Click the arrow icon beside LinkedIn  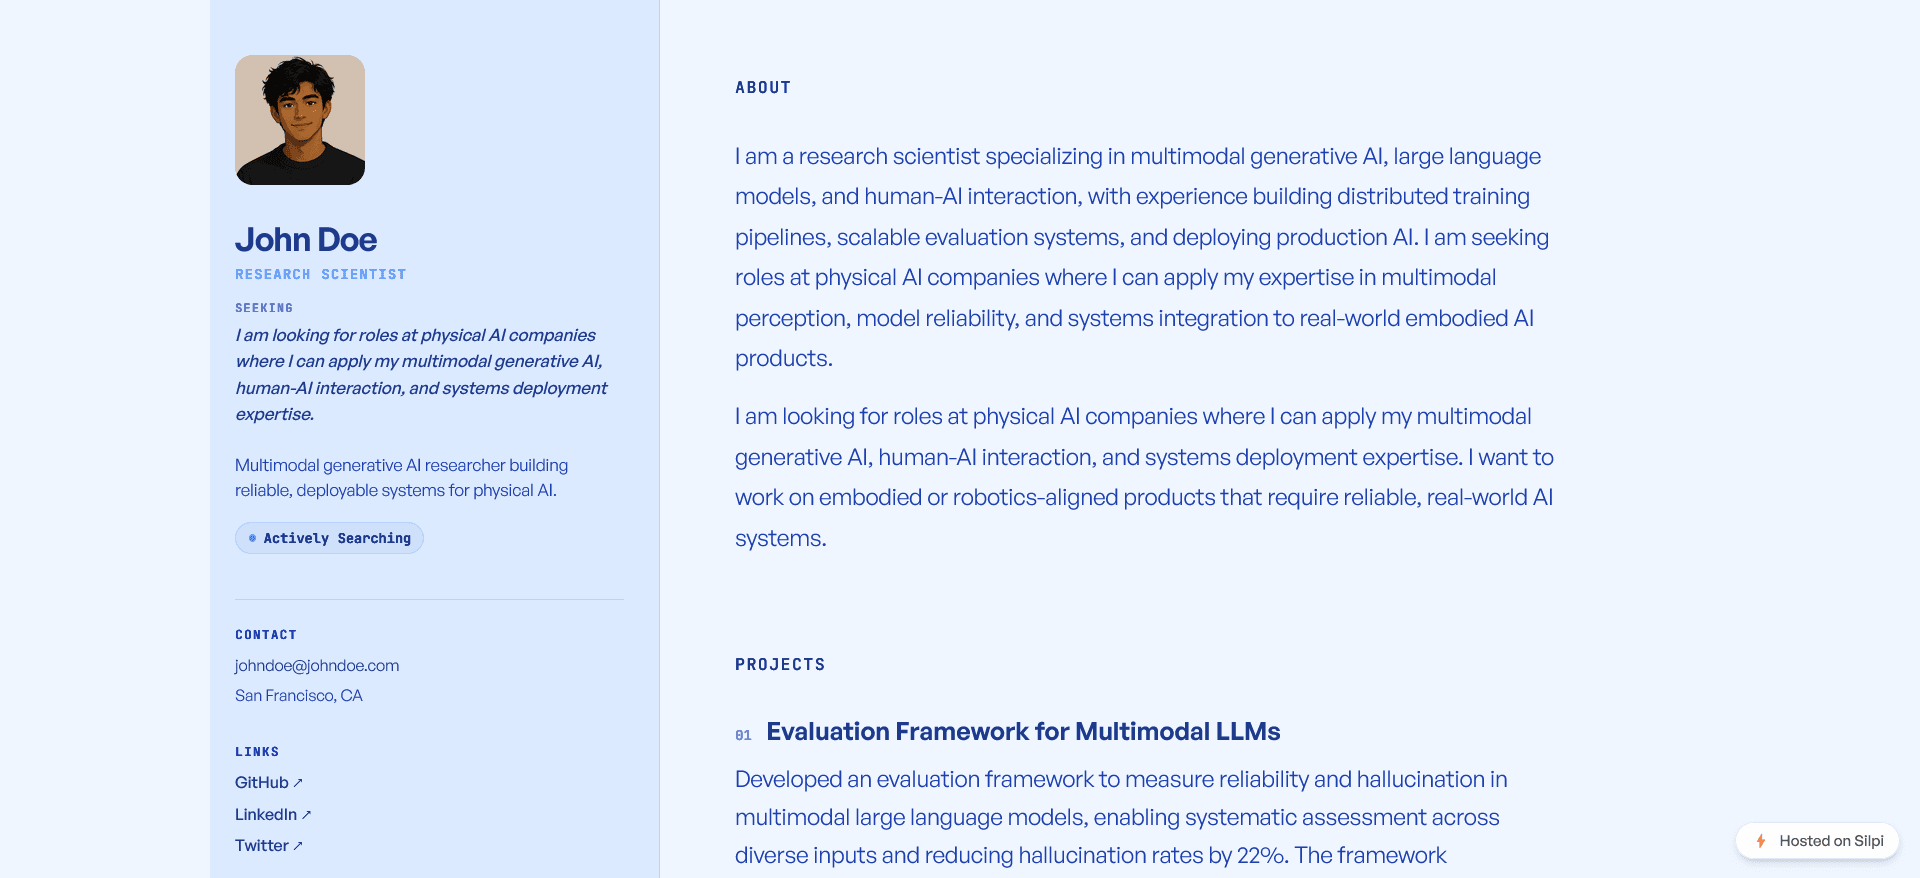pyautogui.click(x=307, y=815)
